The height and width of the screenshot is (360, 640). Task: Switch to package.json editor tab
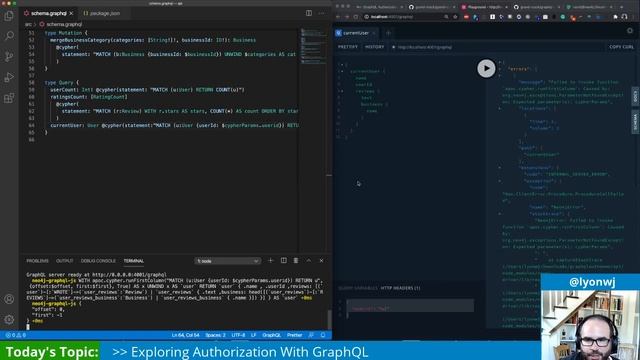pos(102,13)
